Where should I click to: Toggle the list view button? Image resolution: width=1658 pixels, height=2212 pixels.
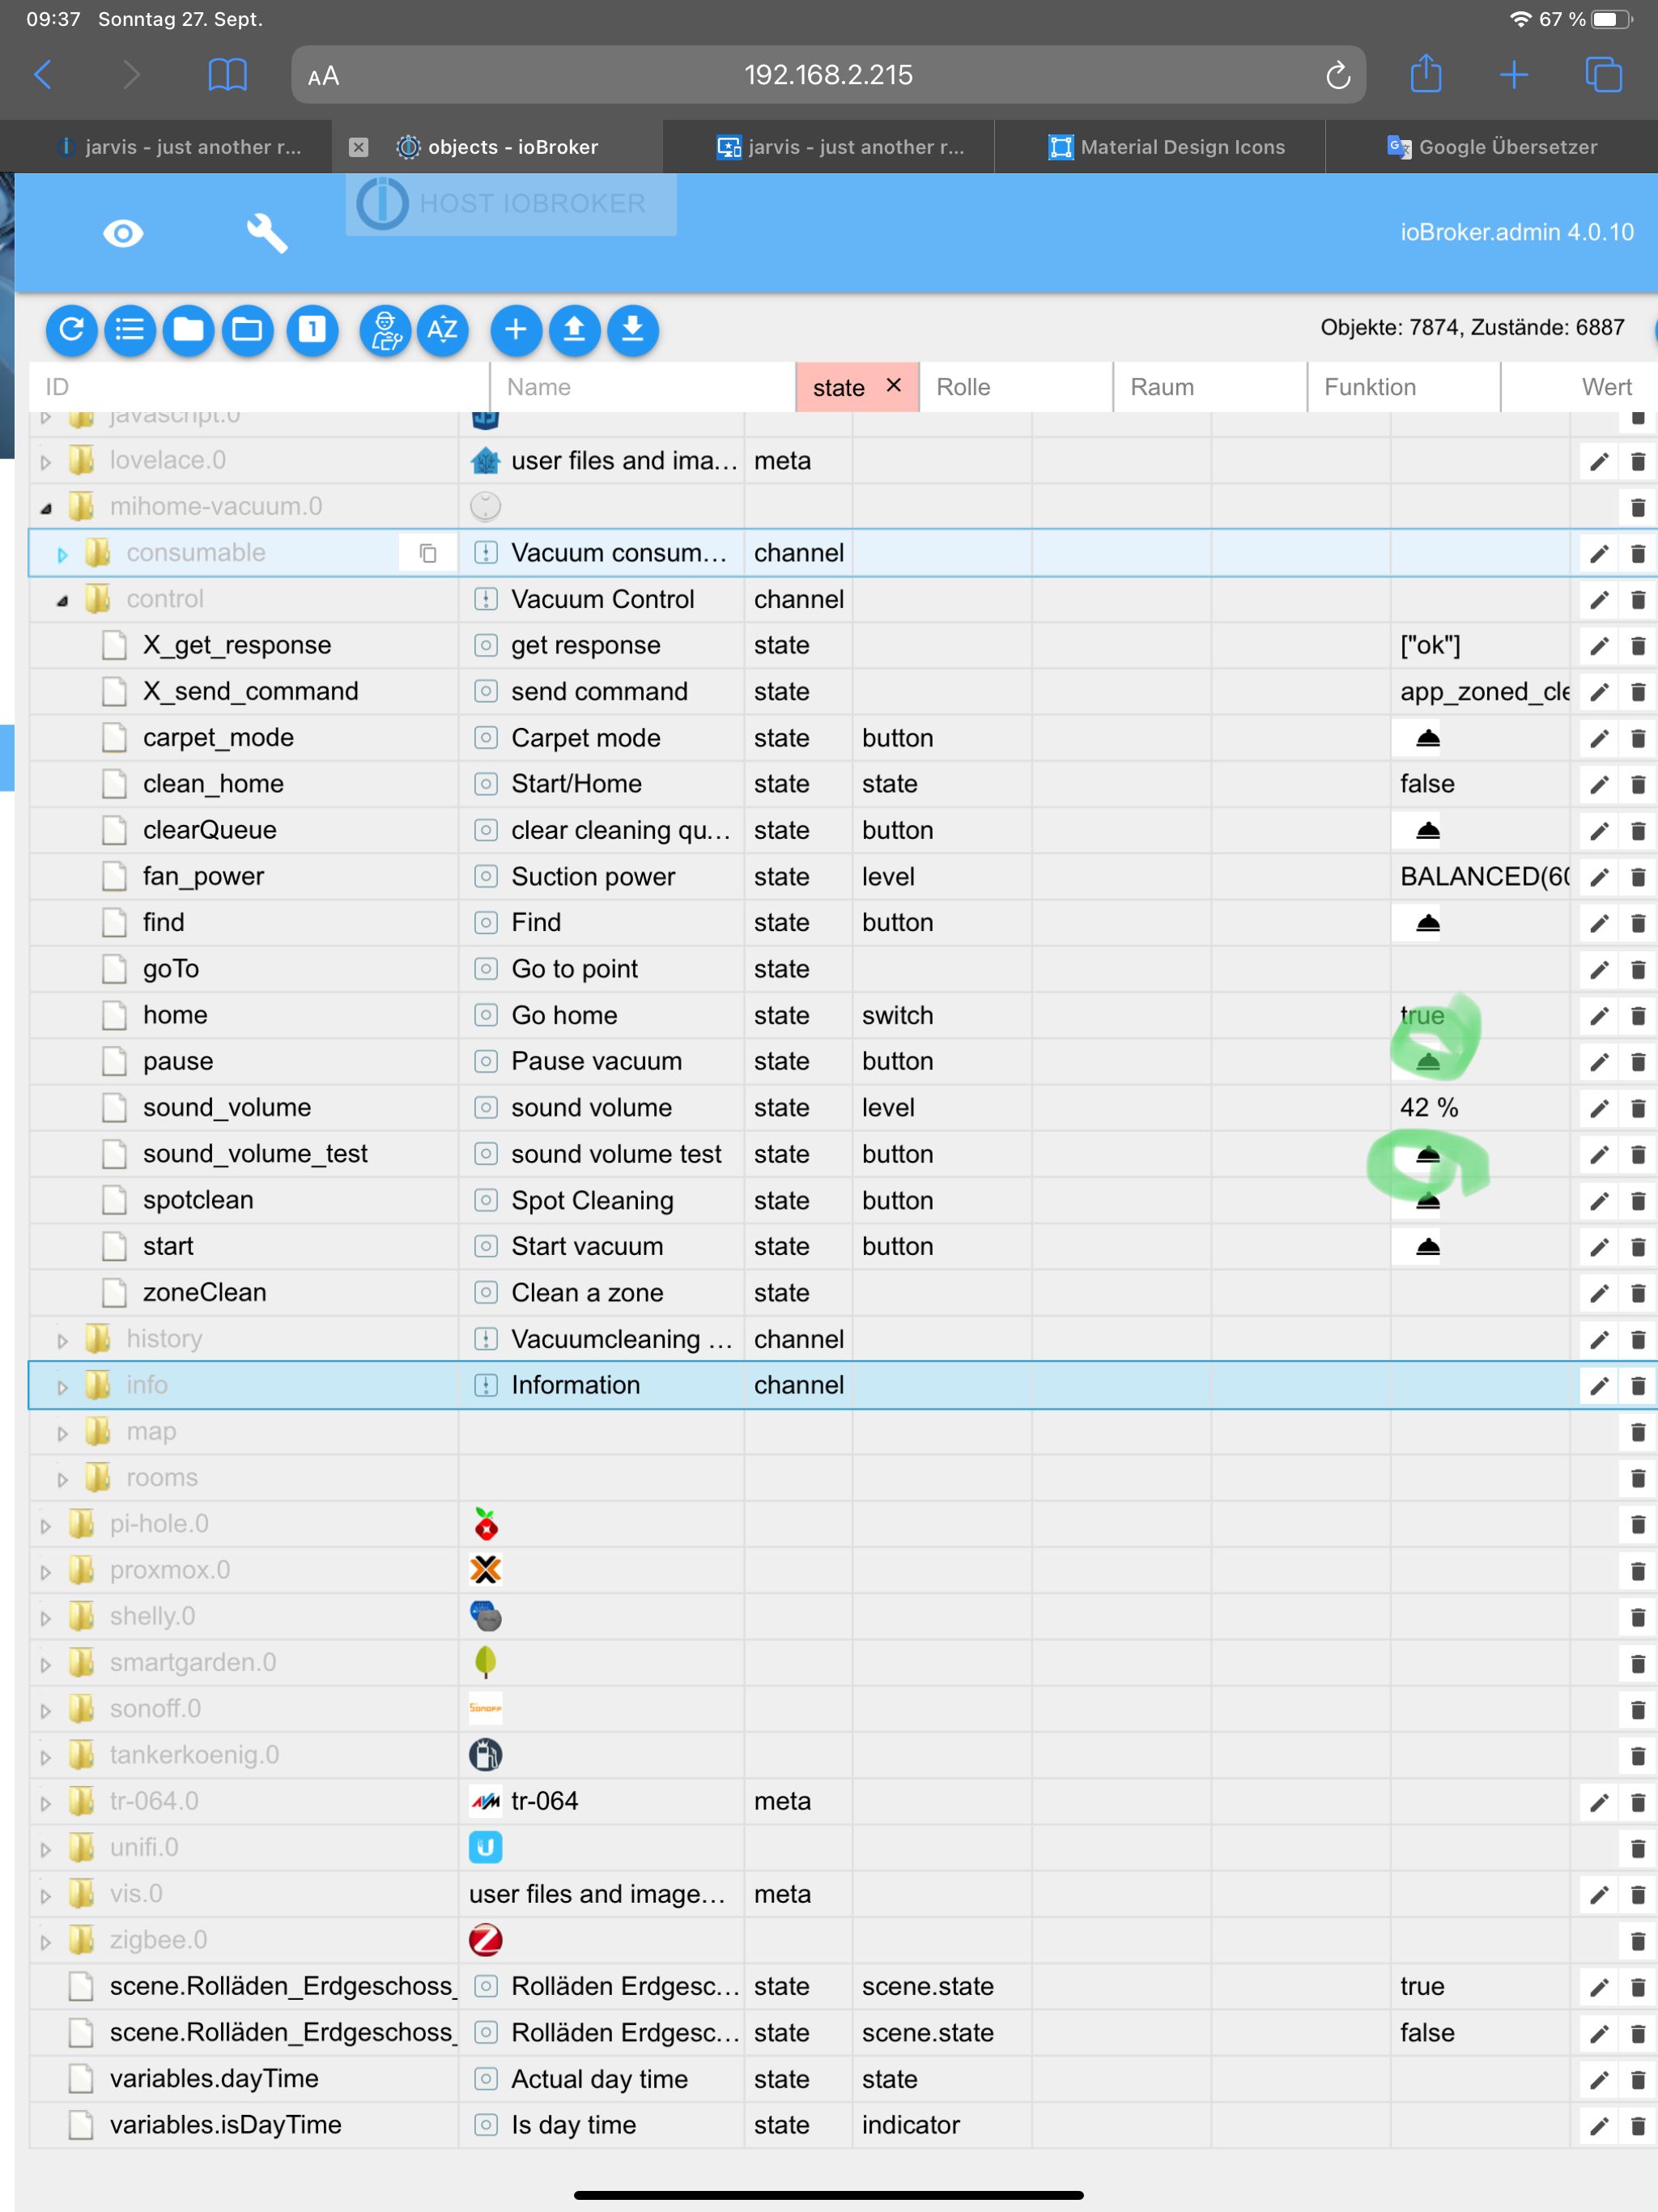coord(130,329)
